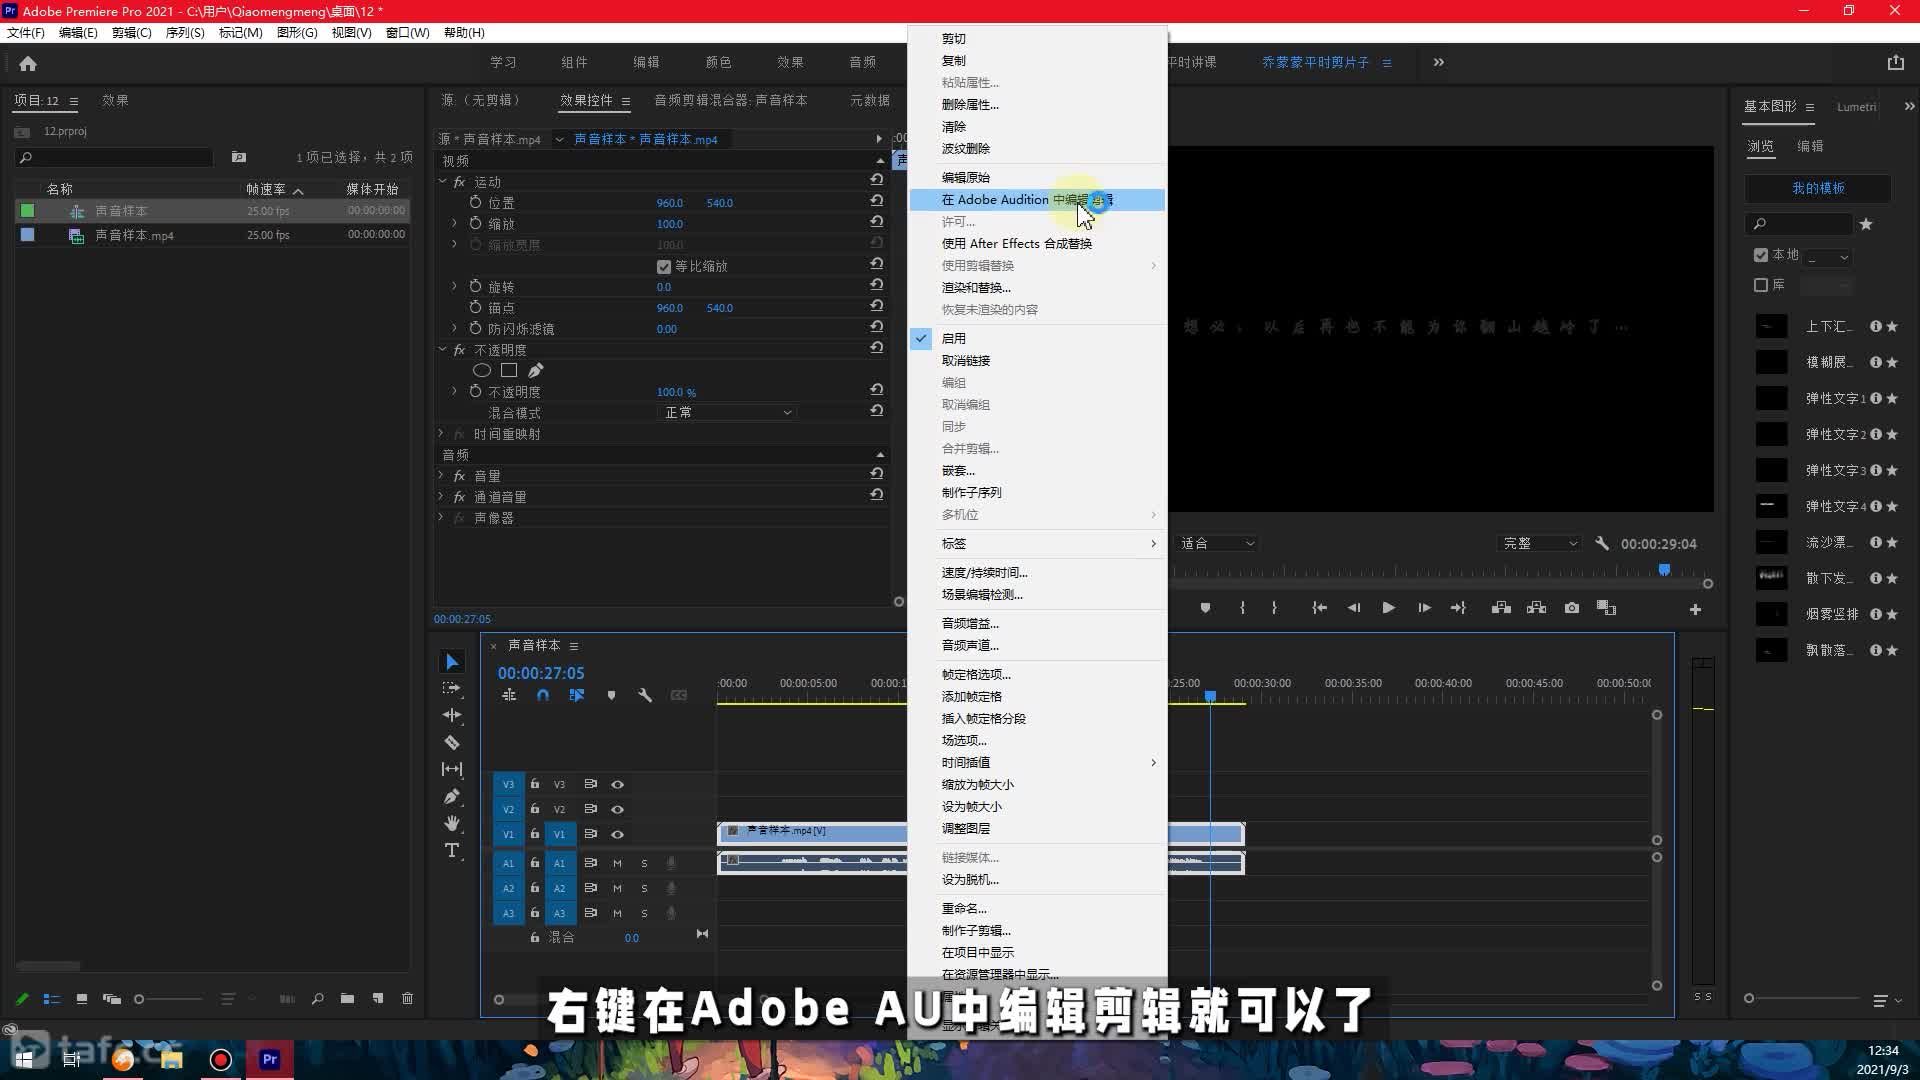Choose Unlink in the context menu
The width and height of the screenshot is (1920, 1080).
[1037, 361]
